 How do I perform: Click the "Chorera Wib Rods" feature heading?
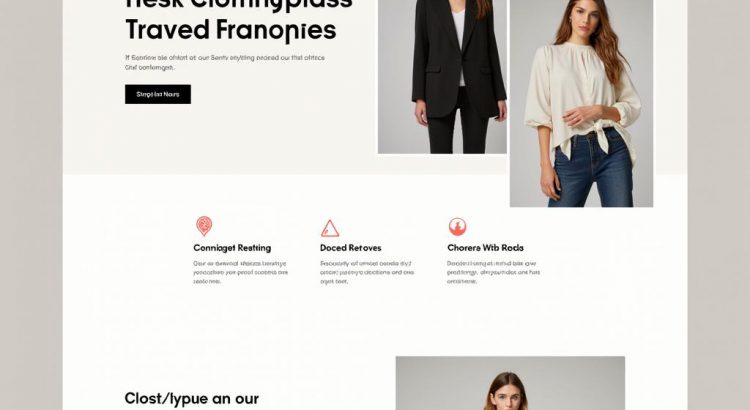[485, 248]
